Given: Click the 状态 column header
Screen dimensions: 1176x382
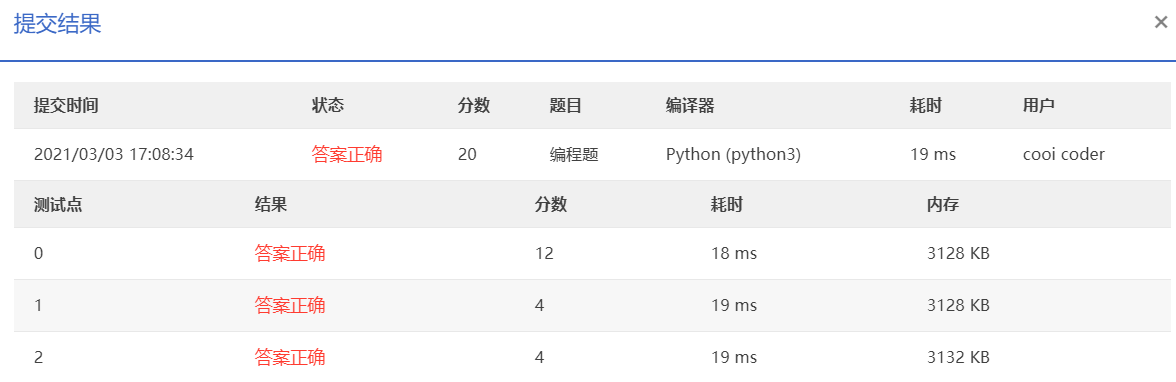Looking at the screenshot, I should pyautogui.click(x=328, y=106).
